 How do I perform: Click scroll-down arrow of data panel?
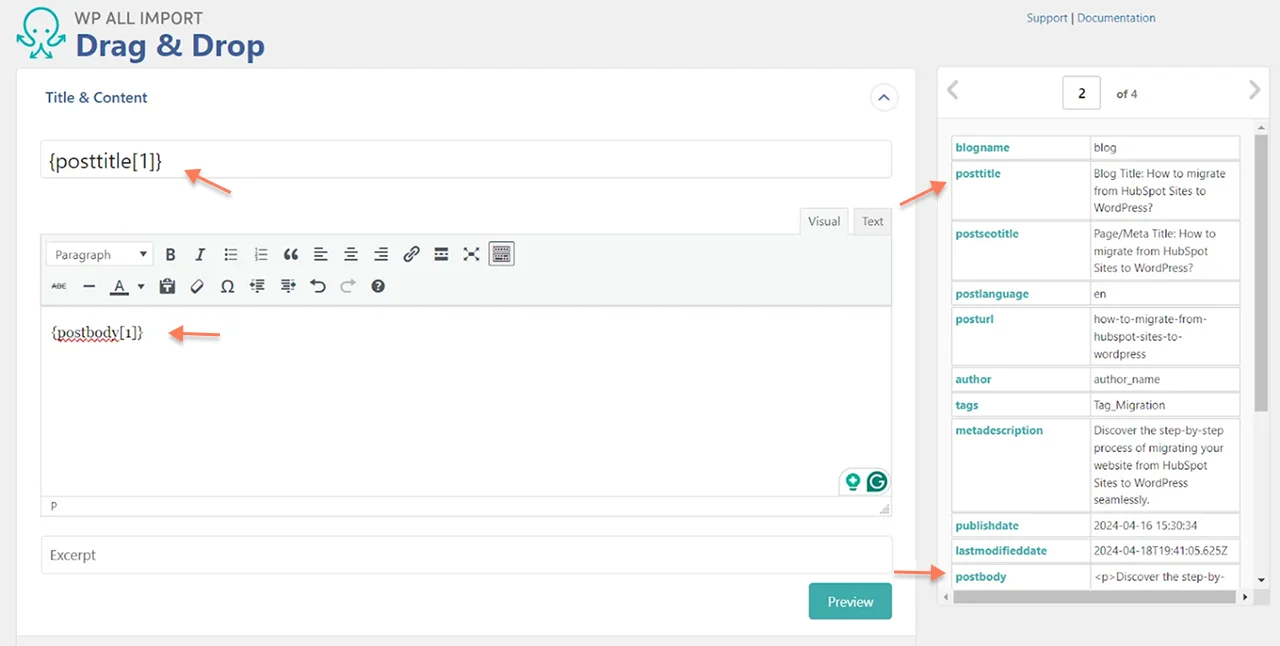click(1261, 580)
